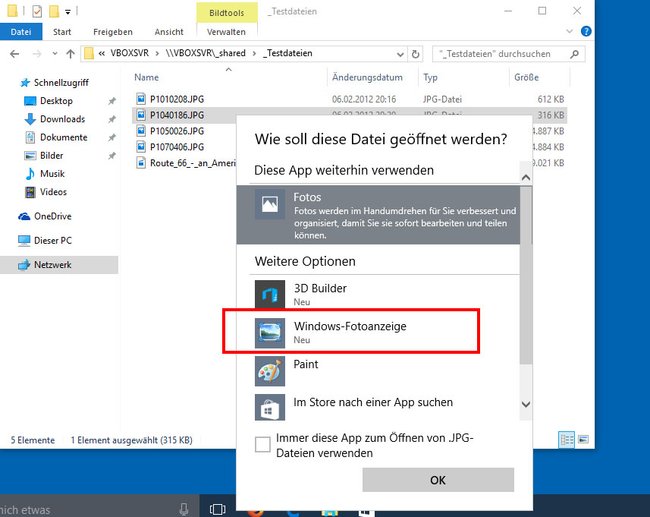Refresh the folder view
This screenshot has height=517, width=650.
coord(415,54)
